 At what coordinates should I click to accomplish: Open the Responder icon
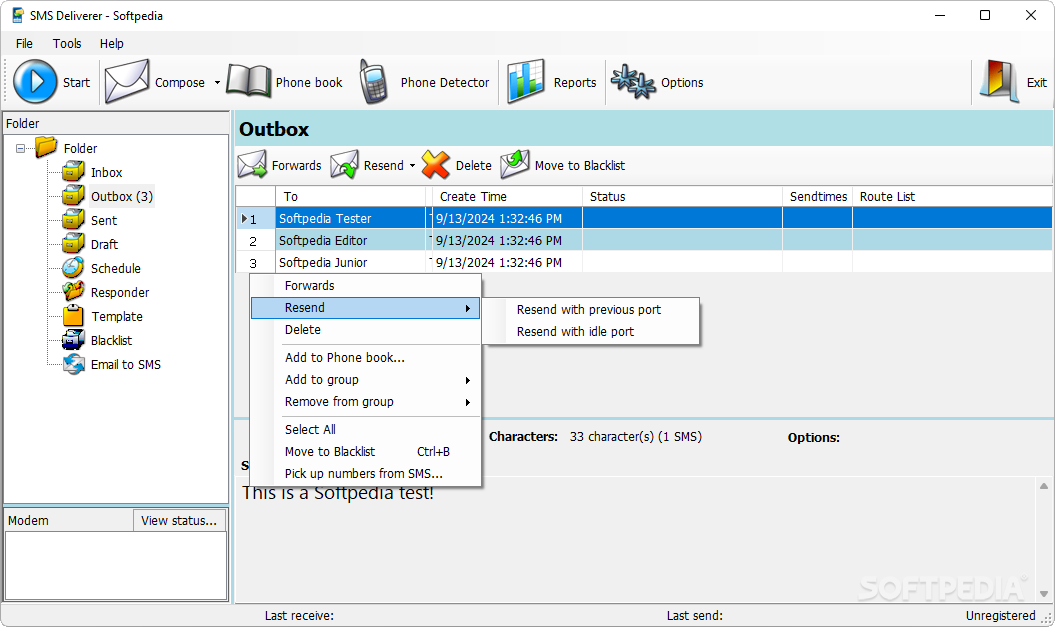pos(73,292)
